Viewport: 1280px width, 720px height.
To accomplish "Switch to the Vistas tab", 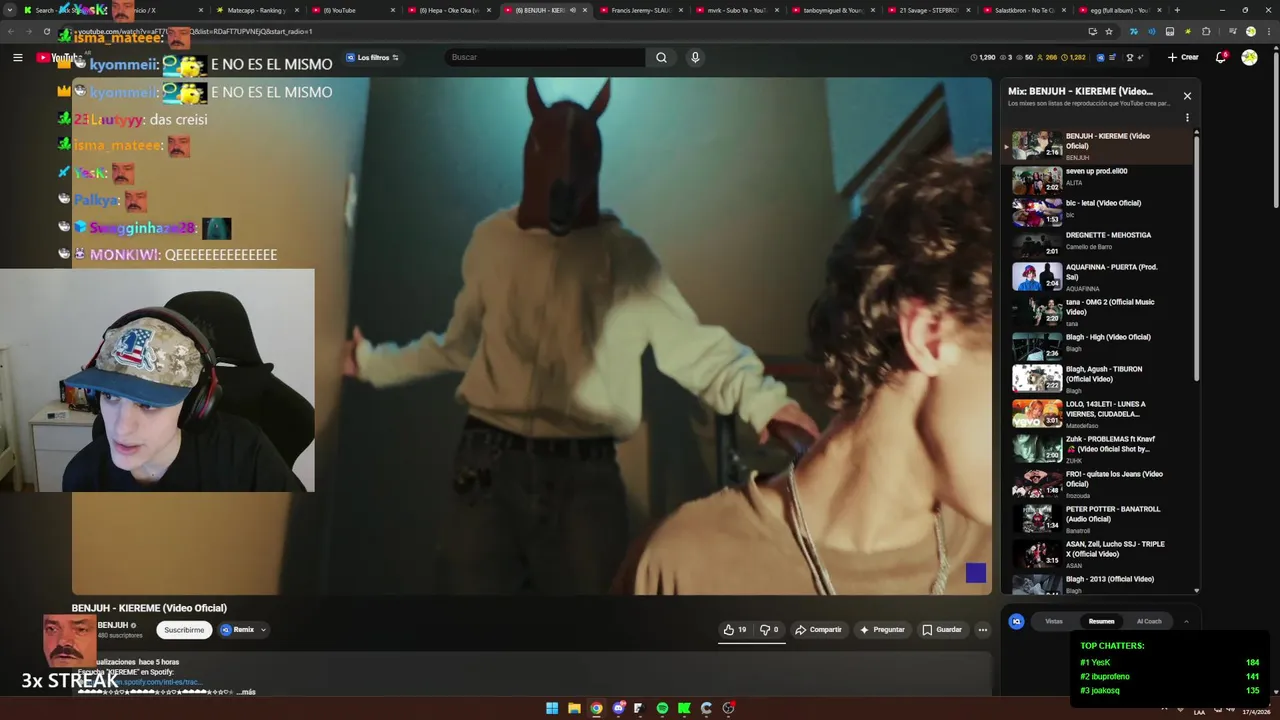I will point(1054,621).
